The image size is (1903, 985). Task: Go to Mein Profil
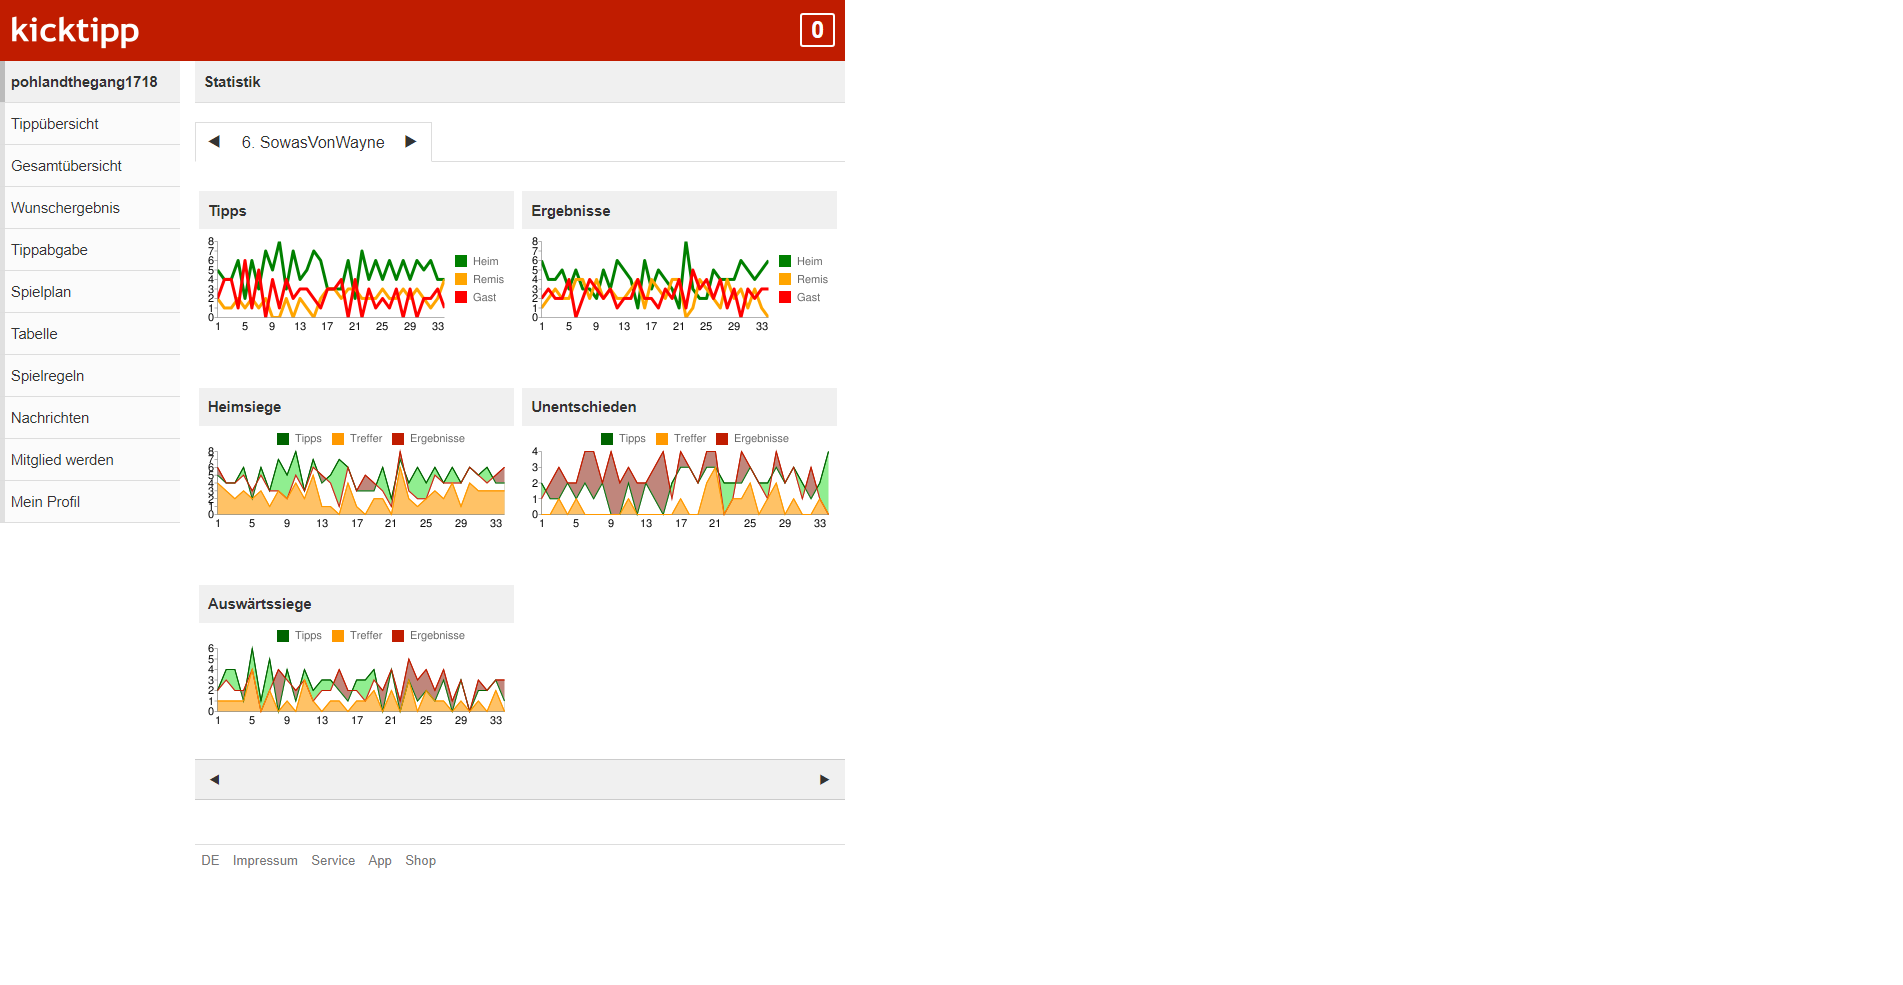point(45,502)
